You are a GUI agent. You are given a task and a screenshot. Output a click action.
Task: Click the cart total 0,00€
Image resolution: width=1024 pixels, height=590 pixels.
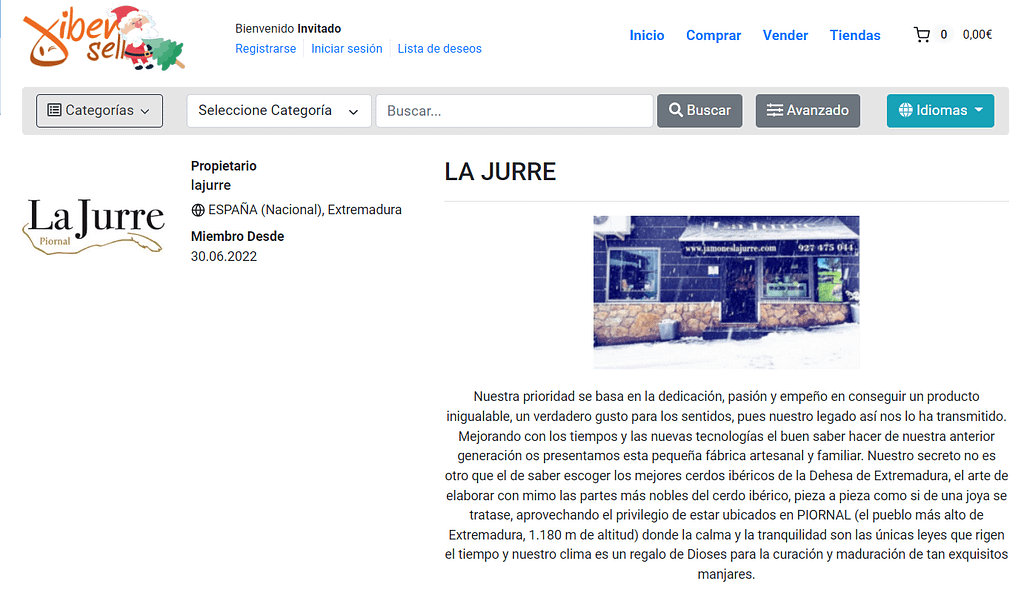(977, 35)
